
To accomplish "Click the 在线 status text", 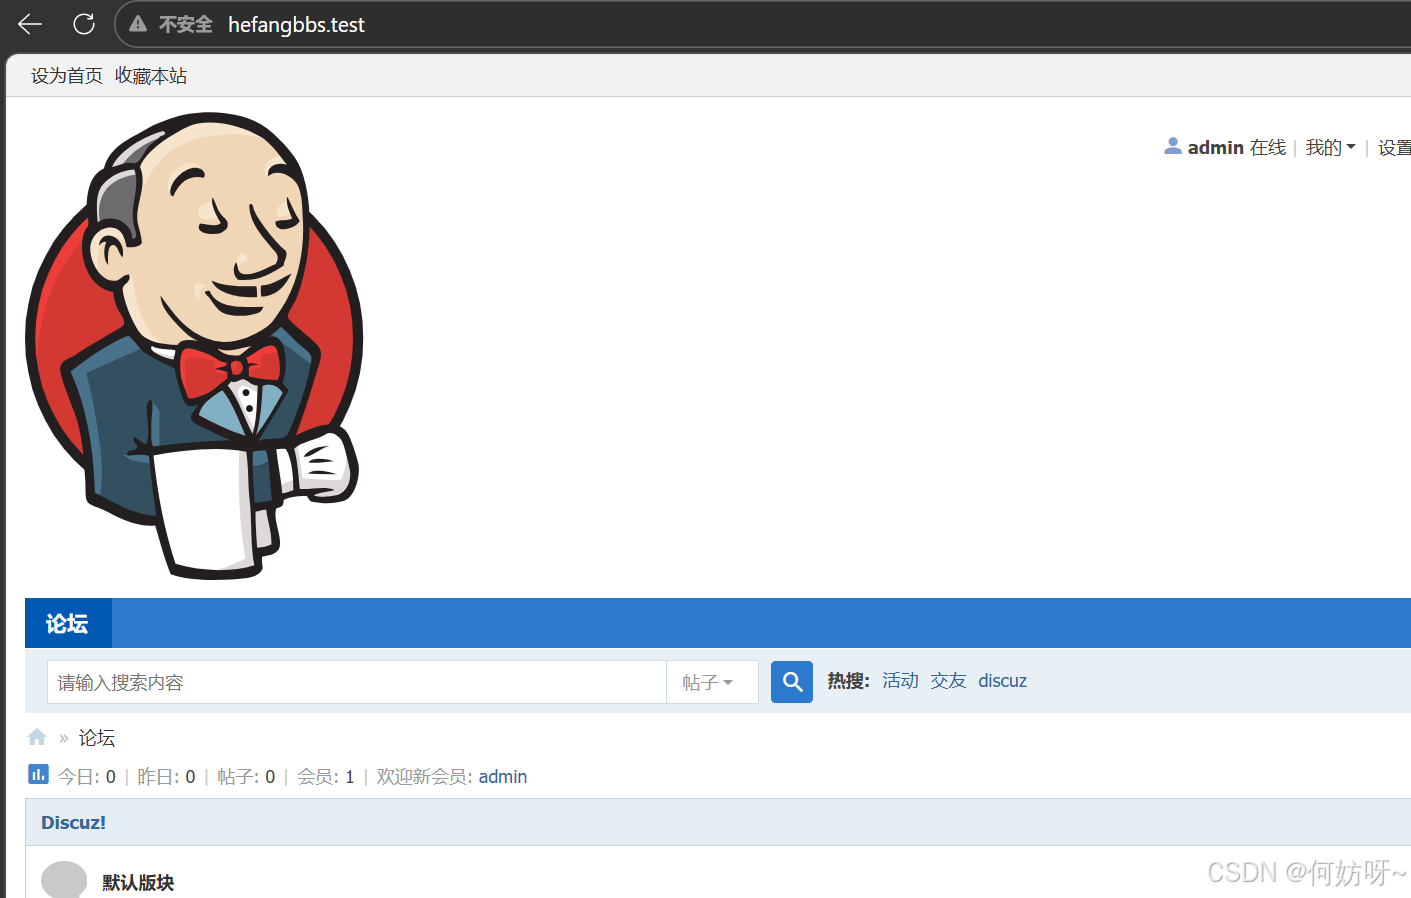I will click(x=1268, y=147).
